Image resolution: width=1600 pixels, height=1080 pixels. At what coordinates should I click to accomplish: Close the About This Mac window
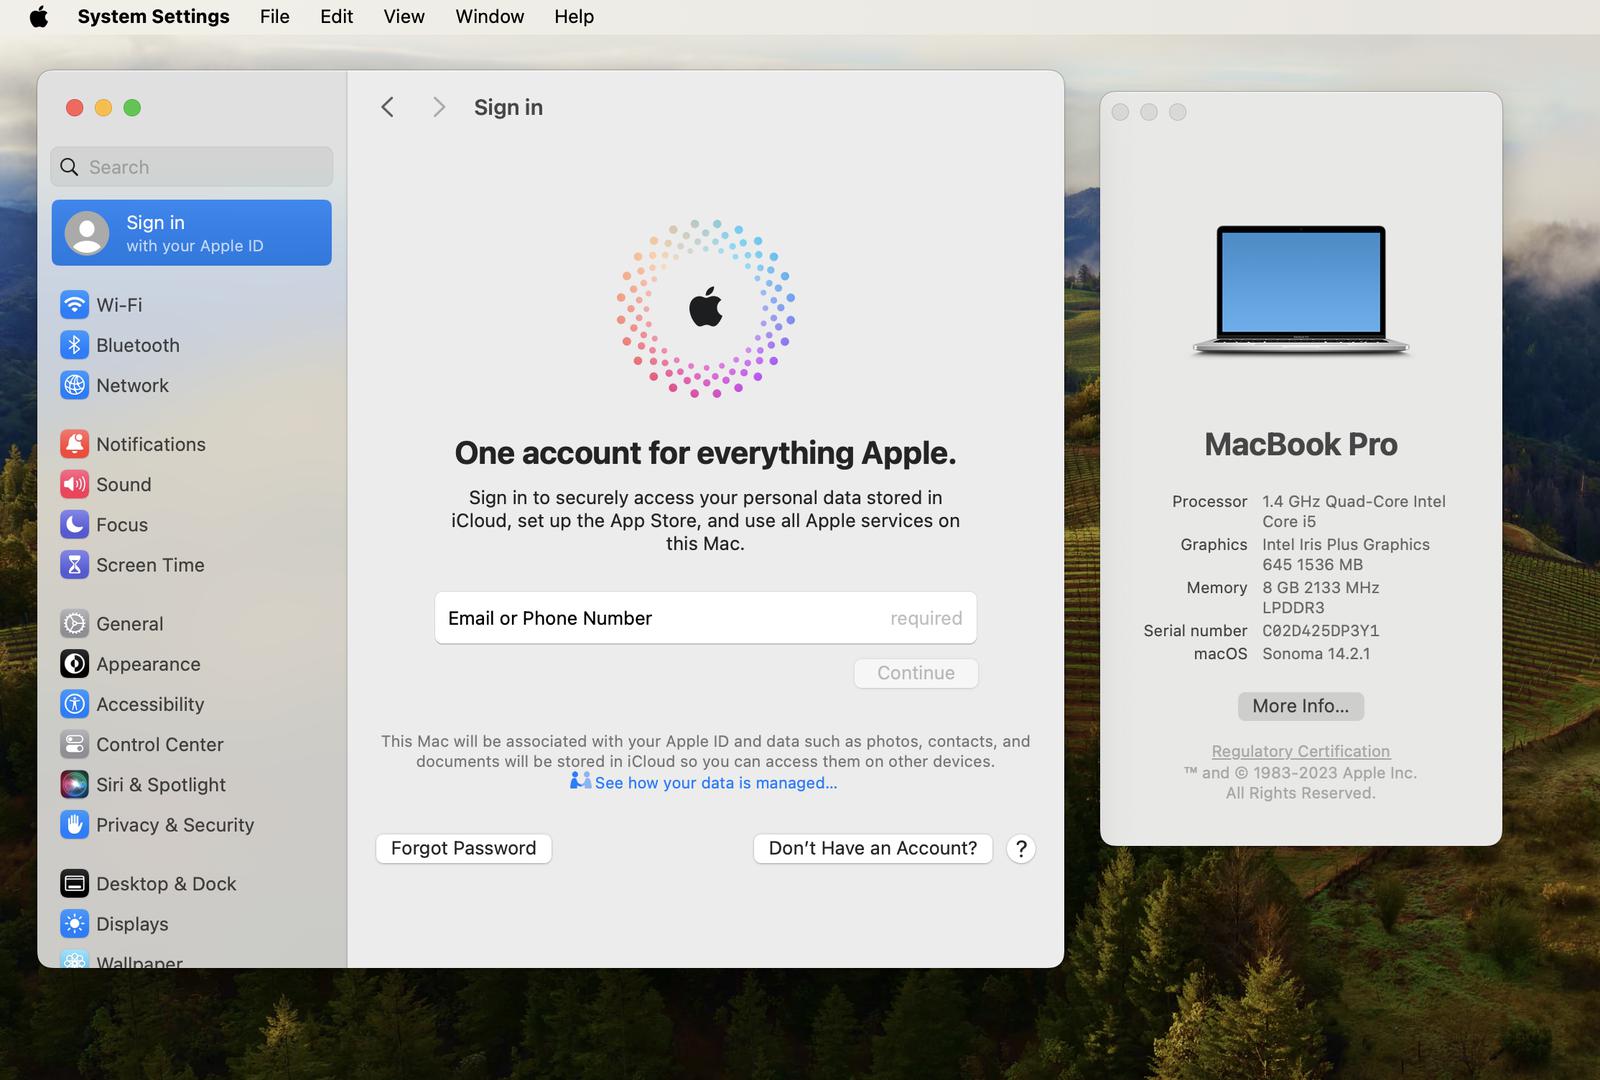point(1120,112)
